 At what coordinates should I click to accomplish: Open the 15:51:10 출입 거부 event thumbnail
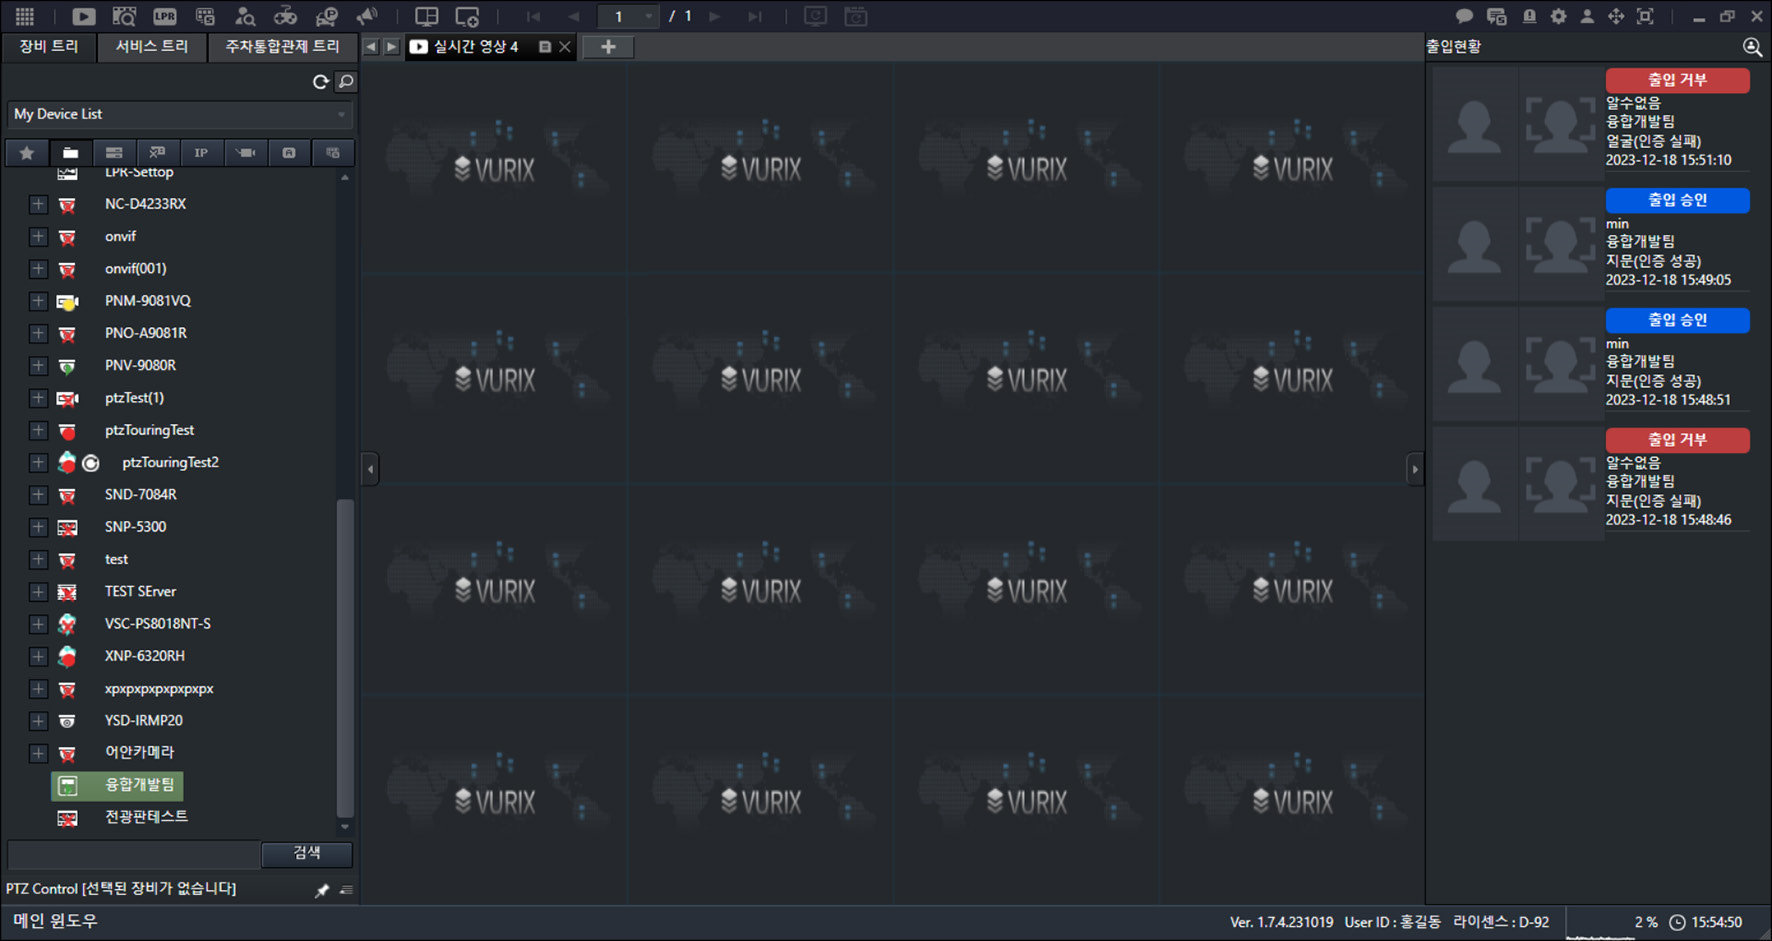pos(1518,124)
